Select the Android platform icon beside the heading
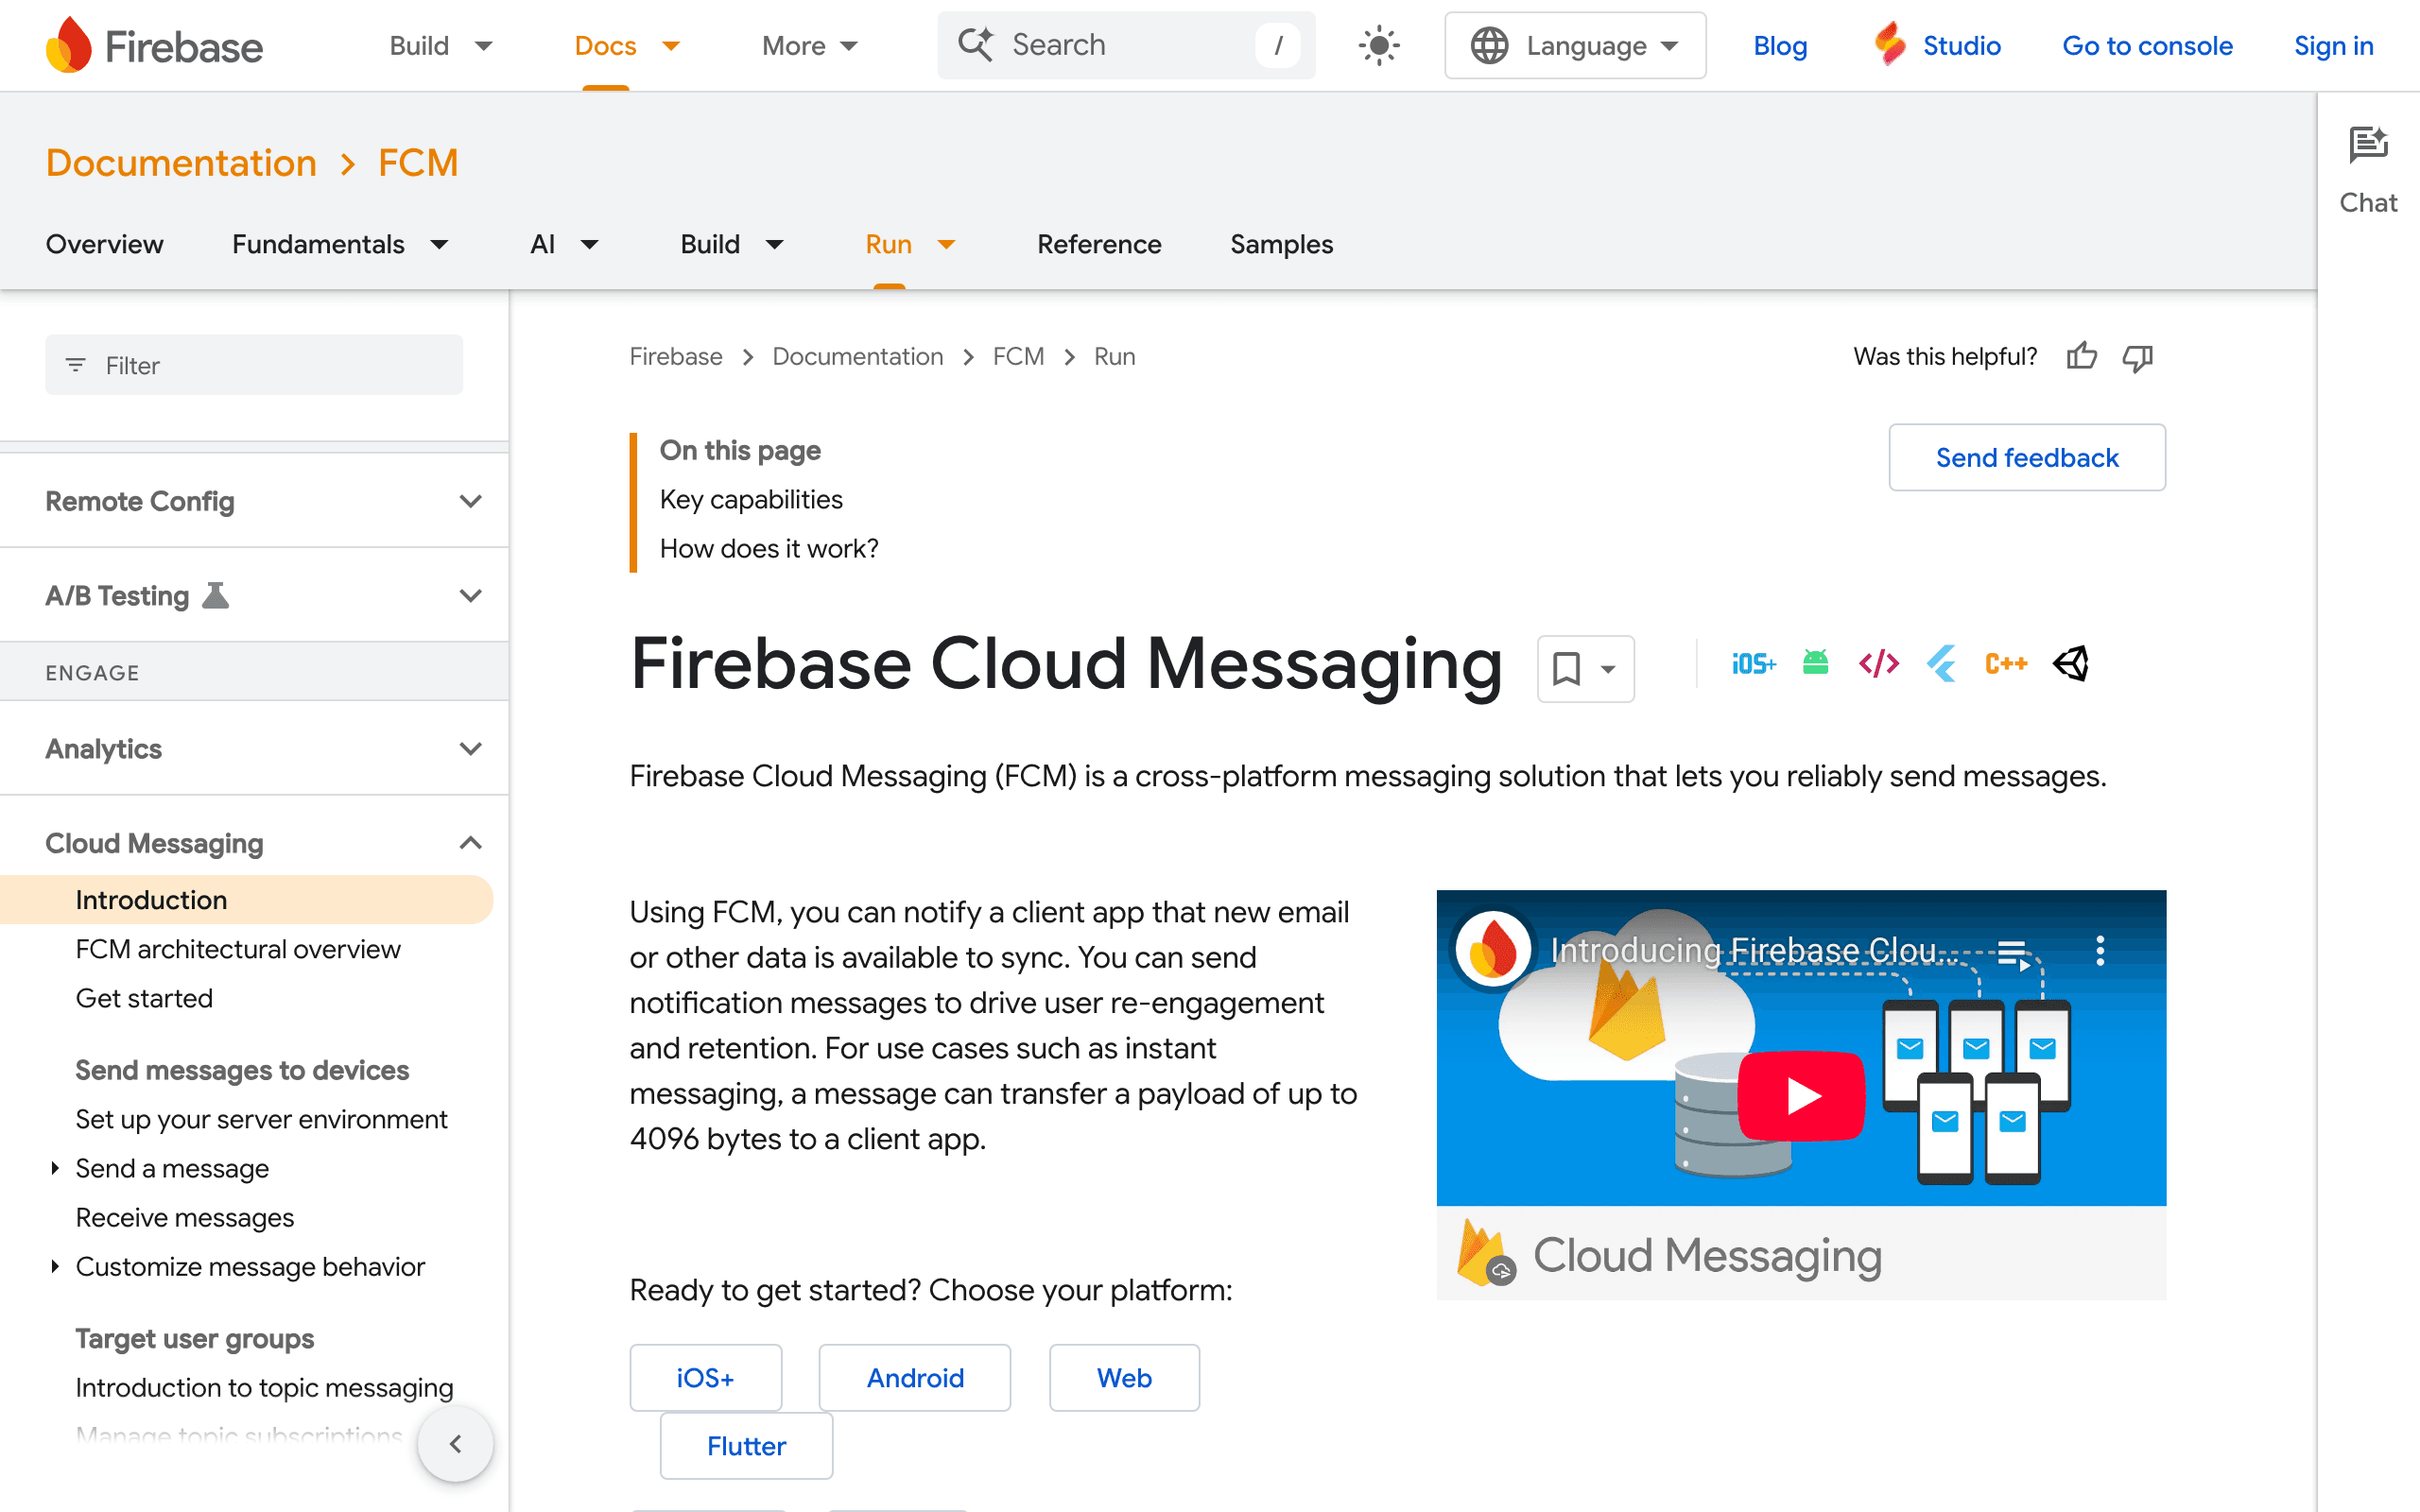 [x=1815, y=663]
